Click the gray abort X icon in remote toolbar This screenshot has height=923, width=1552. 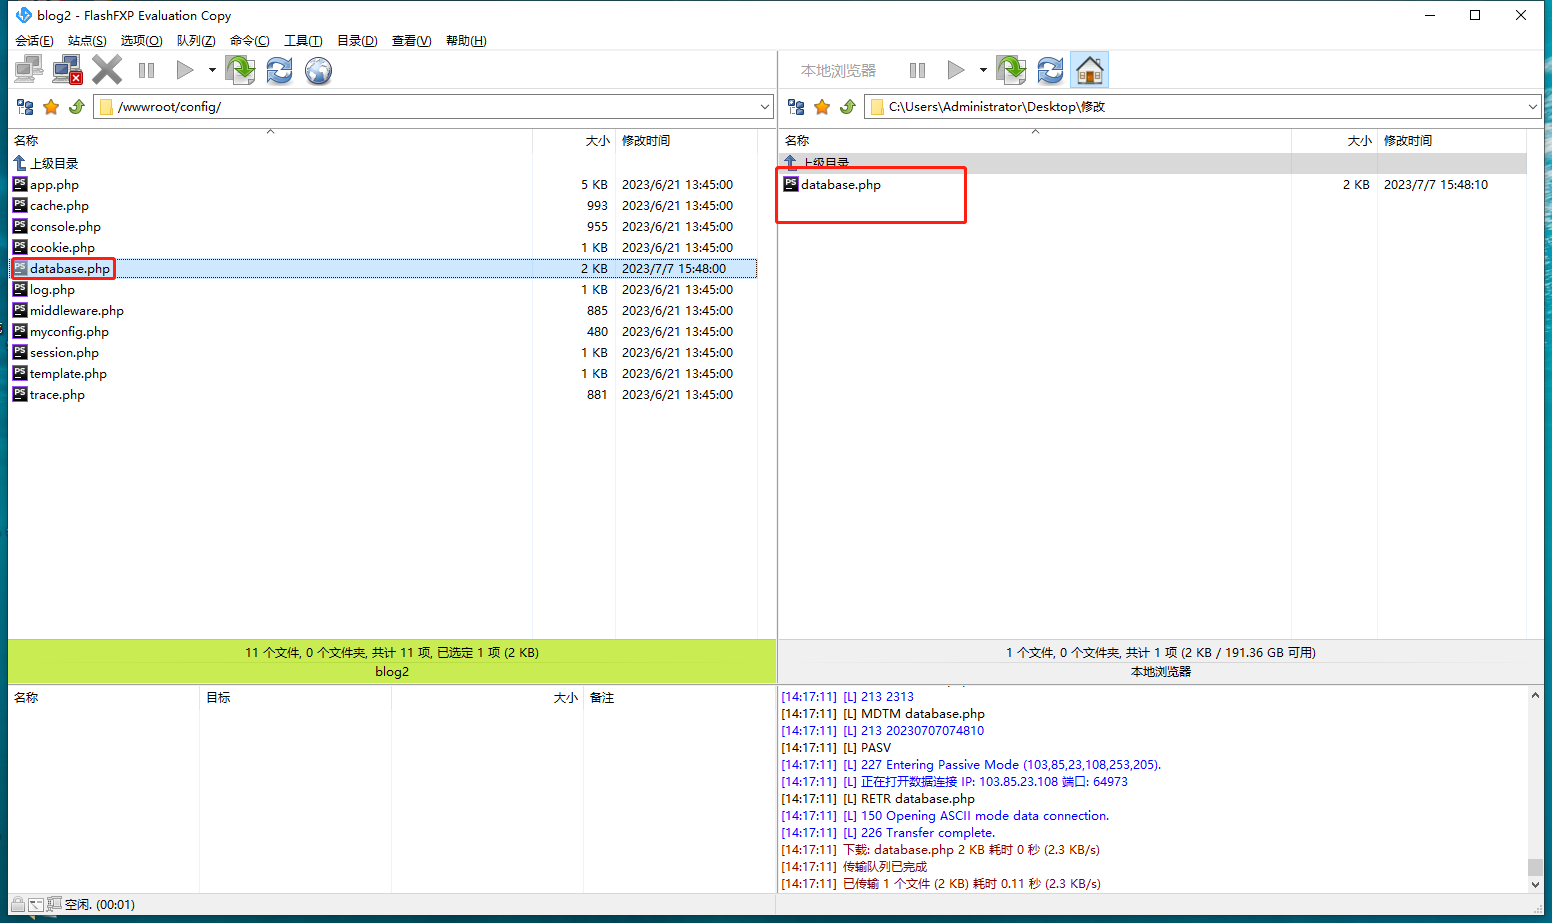click(107, 70)
